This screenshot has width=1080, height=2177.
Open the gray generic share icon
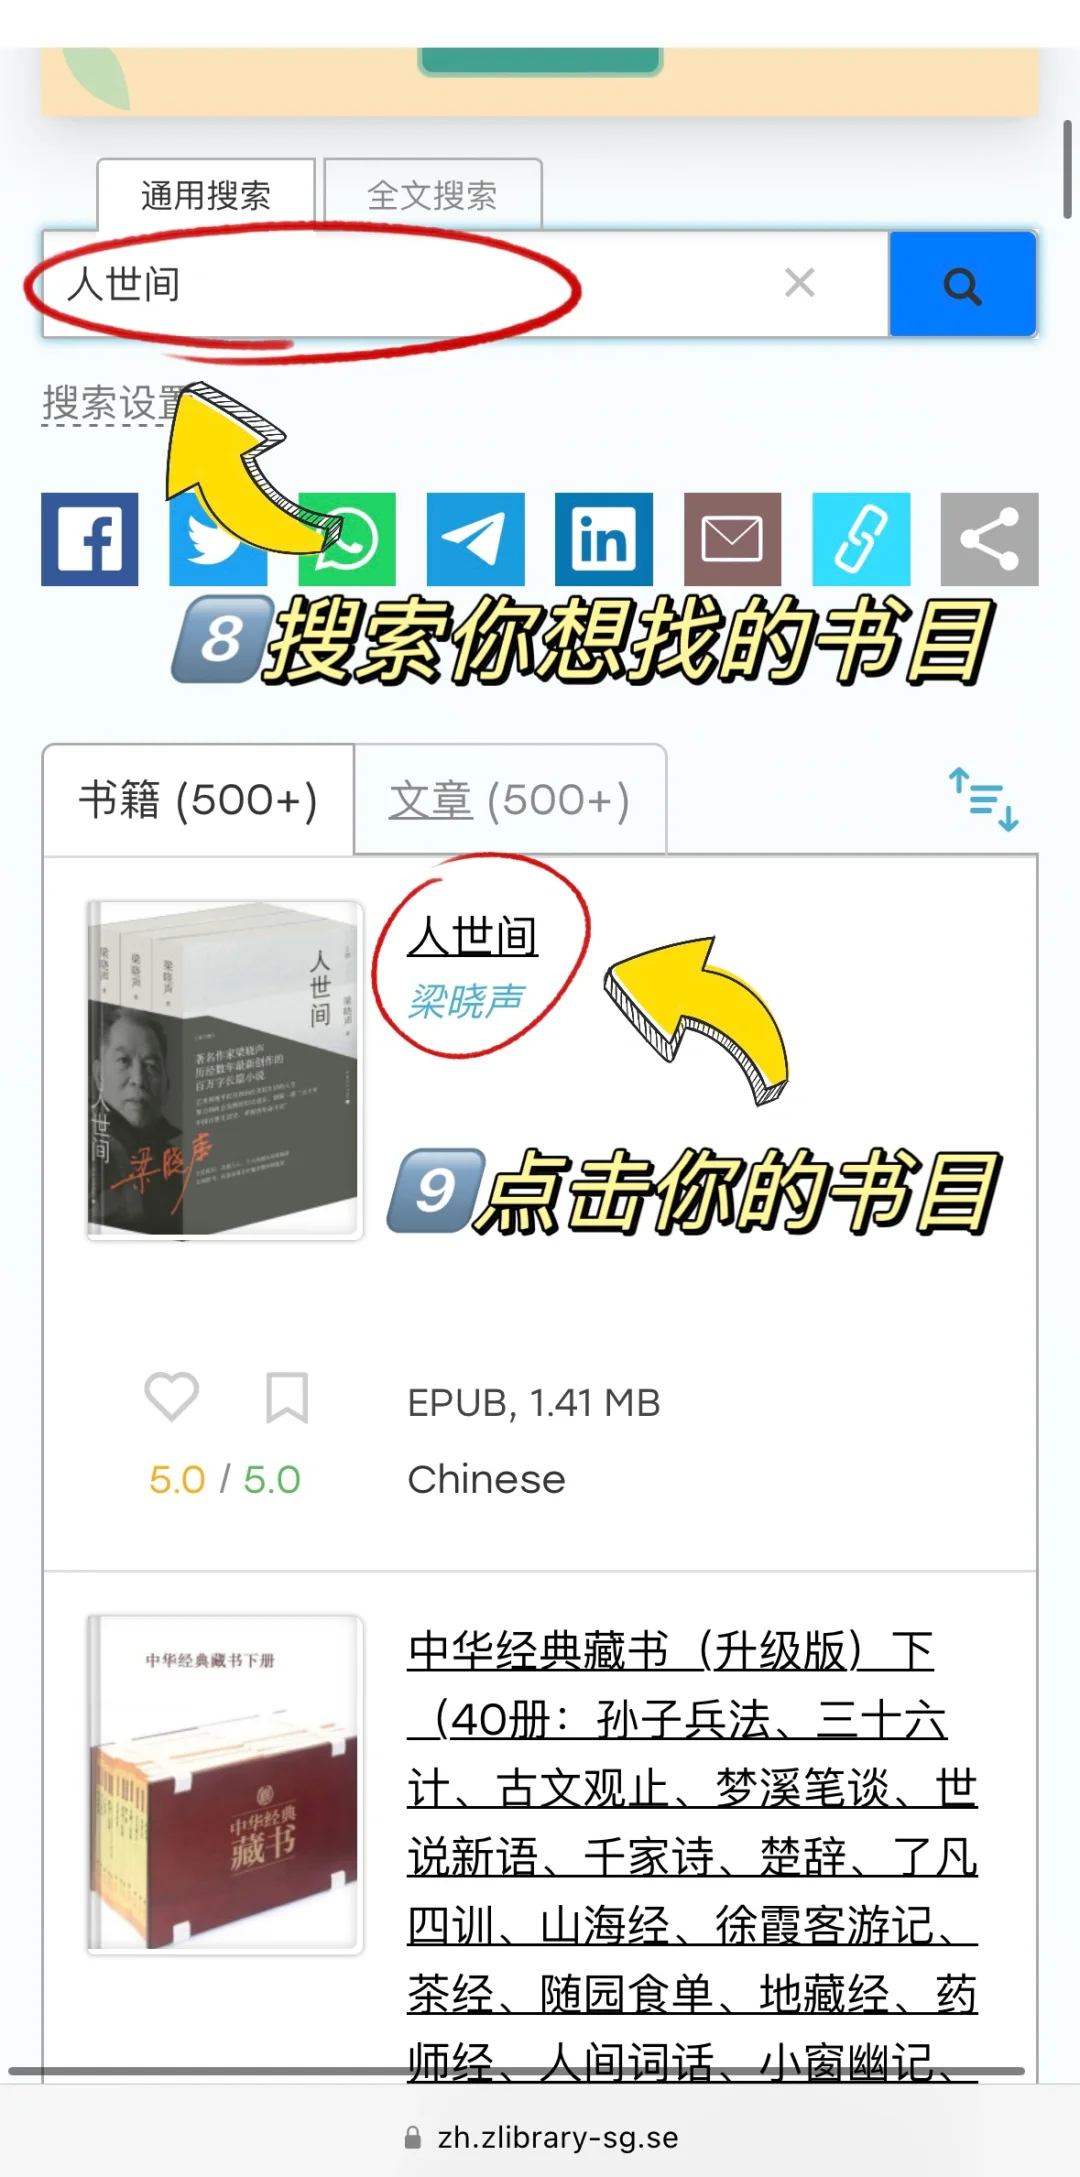[990, 539]
